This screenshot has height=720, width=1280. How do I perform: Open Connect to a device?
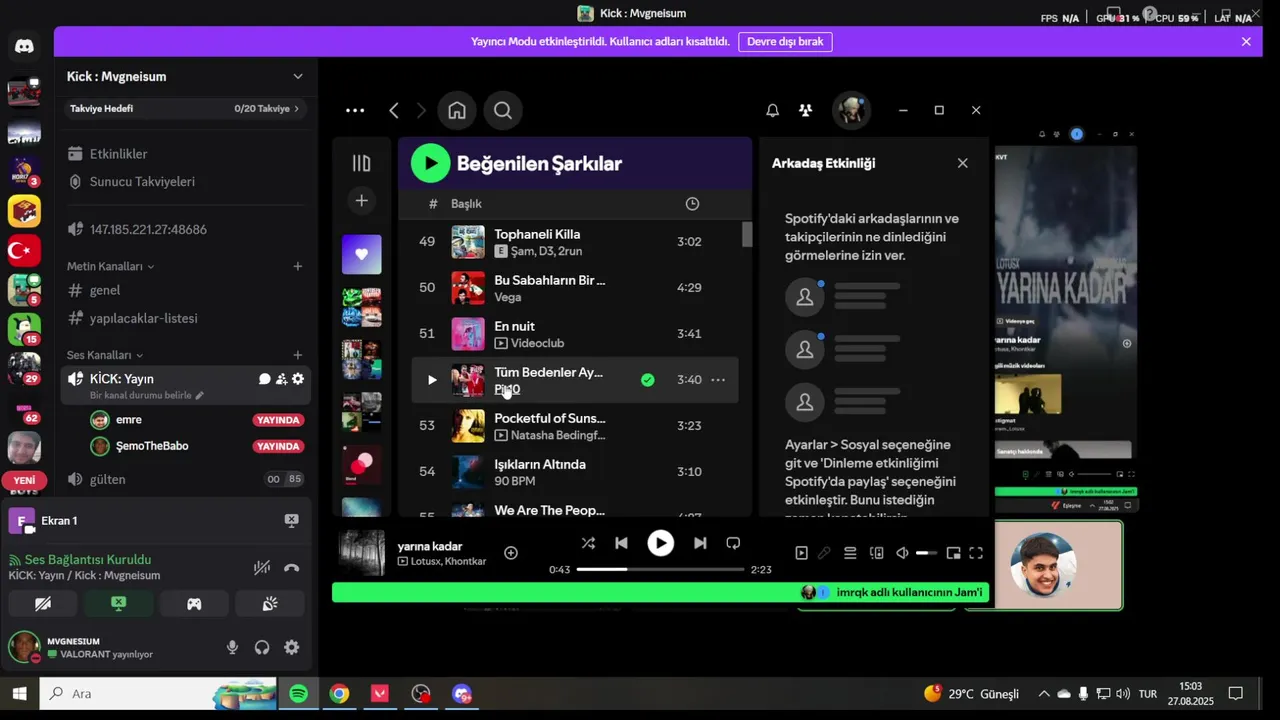click(877, 553)
